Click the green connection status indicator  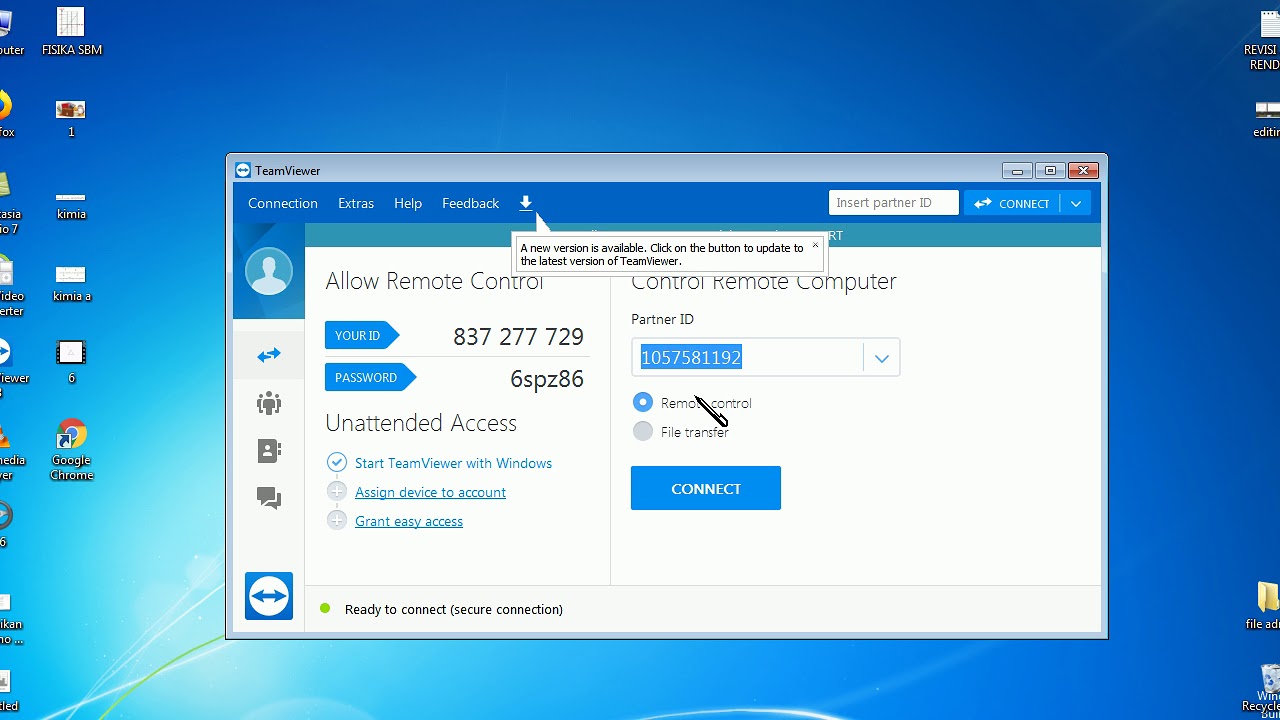click(325, 608)
